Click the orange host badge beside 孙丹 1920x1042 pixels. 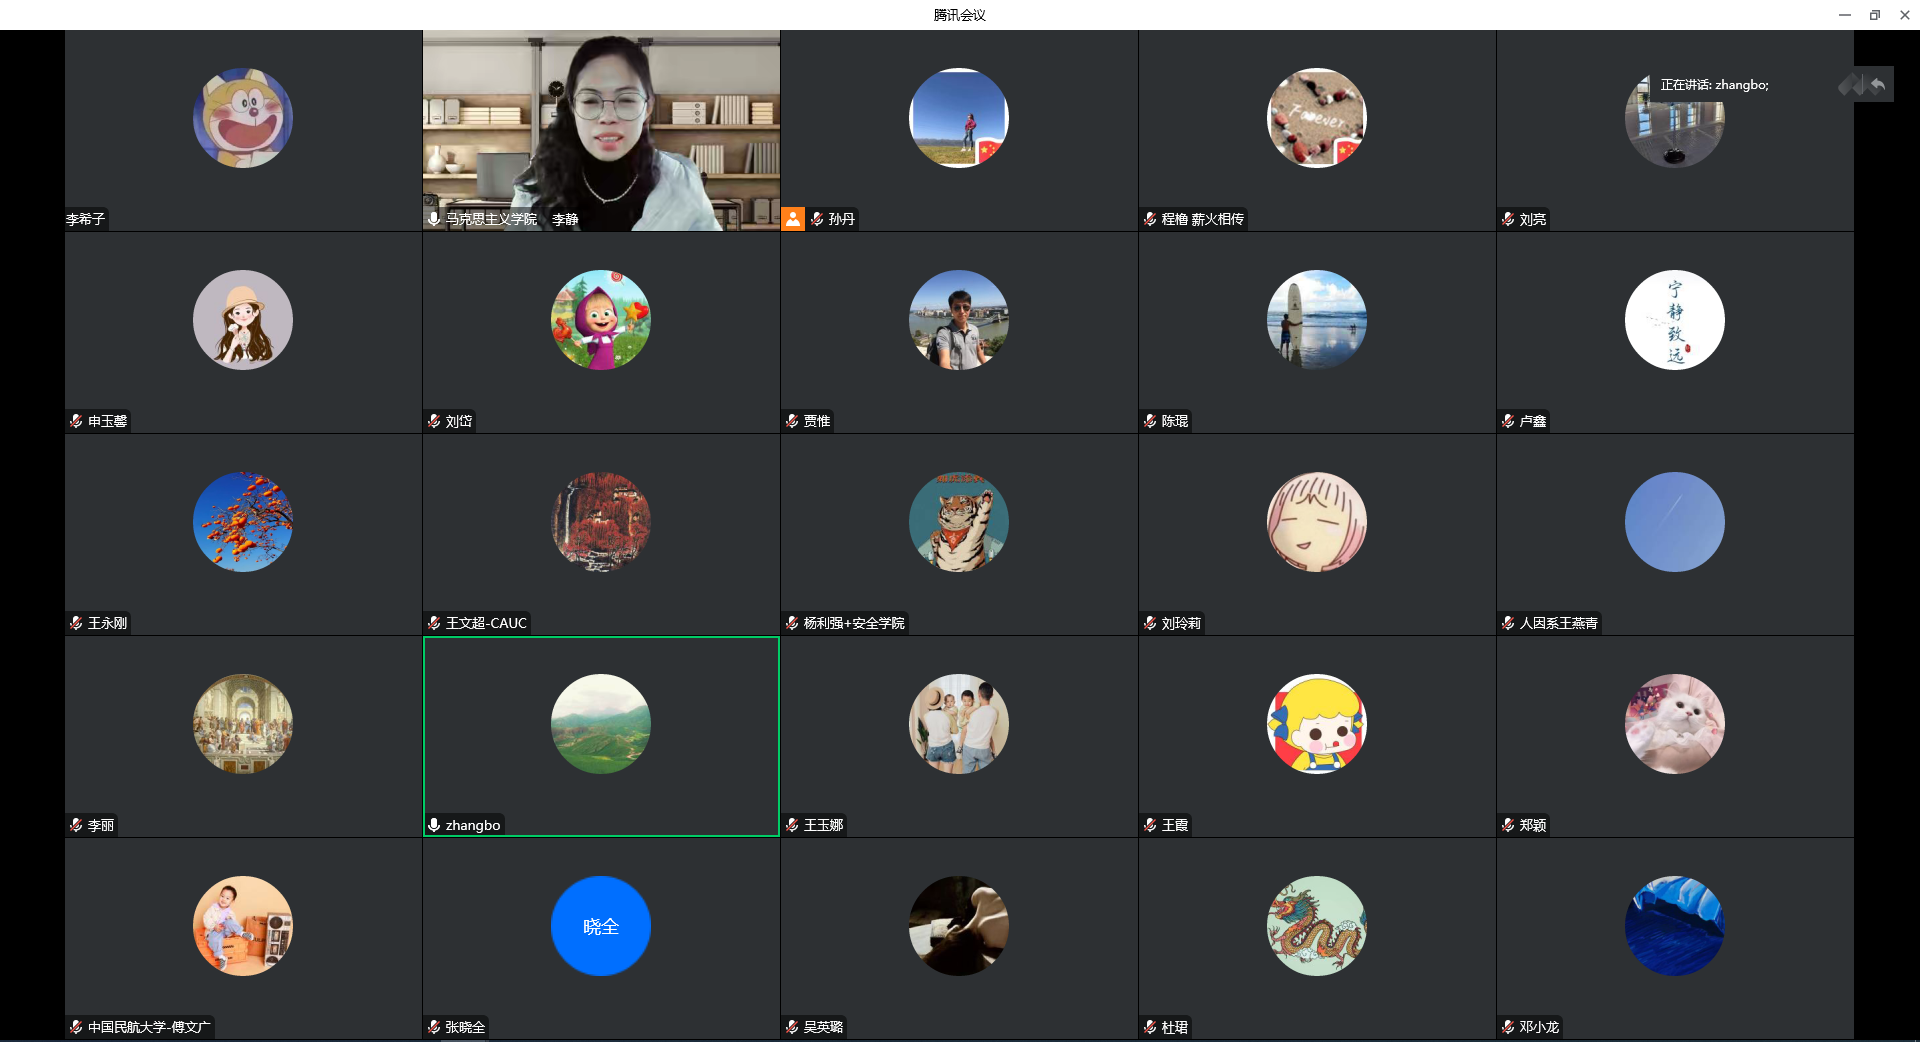pyautogui.click(x=793, y=219)
